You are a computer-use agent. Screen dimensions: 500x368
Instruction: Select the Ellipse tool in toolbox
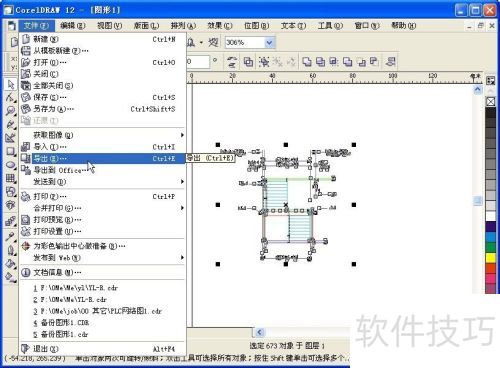[x=10, y=165]
